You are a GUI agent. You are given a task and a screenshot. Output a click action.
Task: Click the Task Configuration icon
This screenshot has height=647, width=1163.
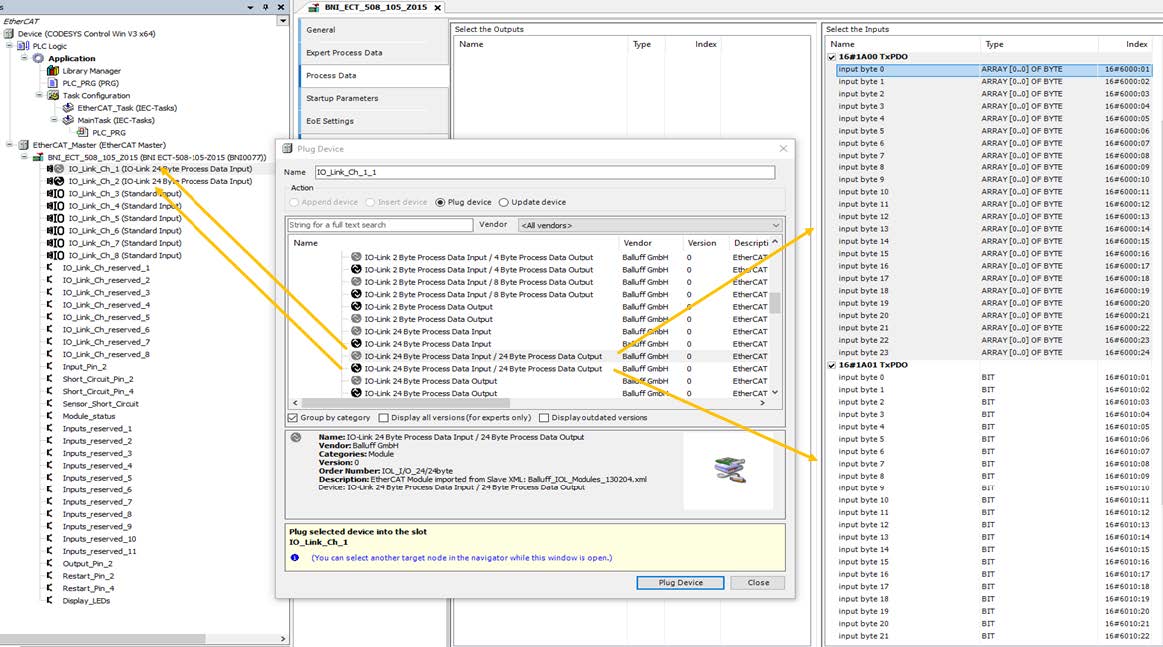pos(54,95)
